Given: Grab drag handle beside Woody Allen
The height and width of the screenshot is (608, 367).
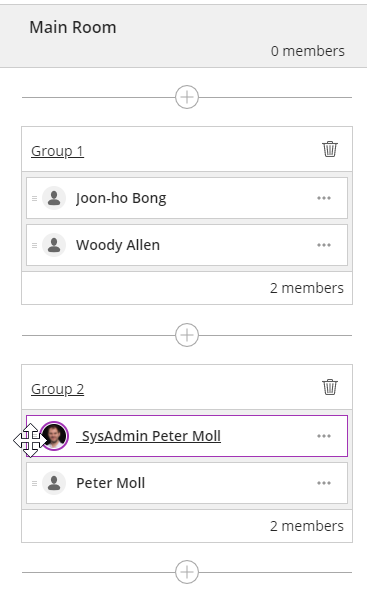Looking at the screenshot, I should (x=35, y=245).
